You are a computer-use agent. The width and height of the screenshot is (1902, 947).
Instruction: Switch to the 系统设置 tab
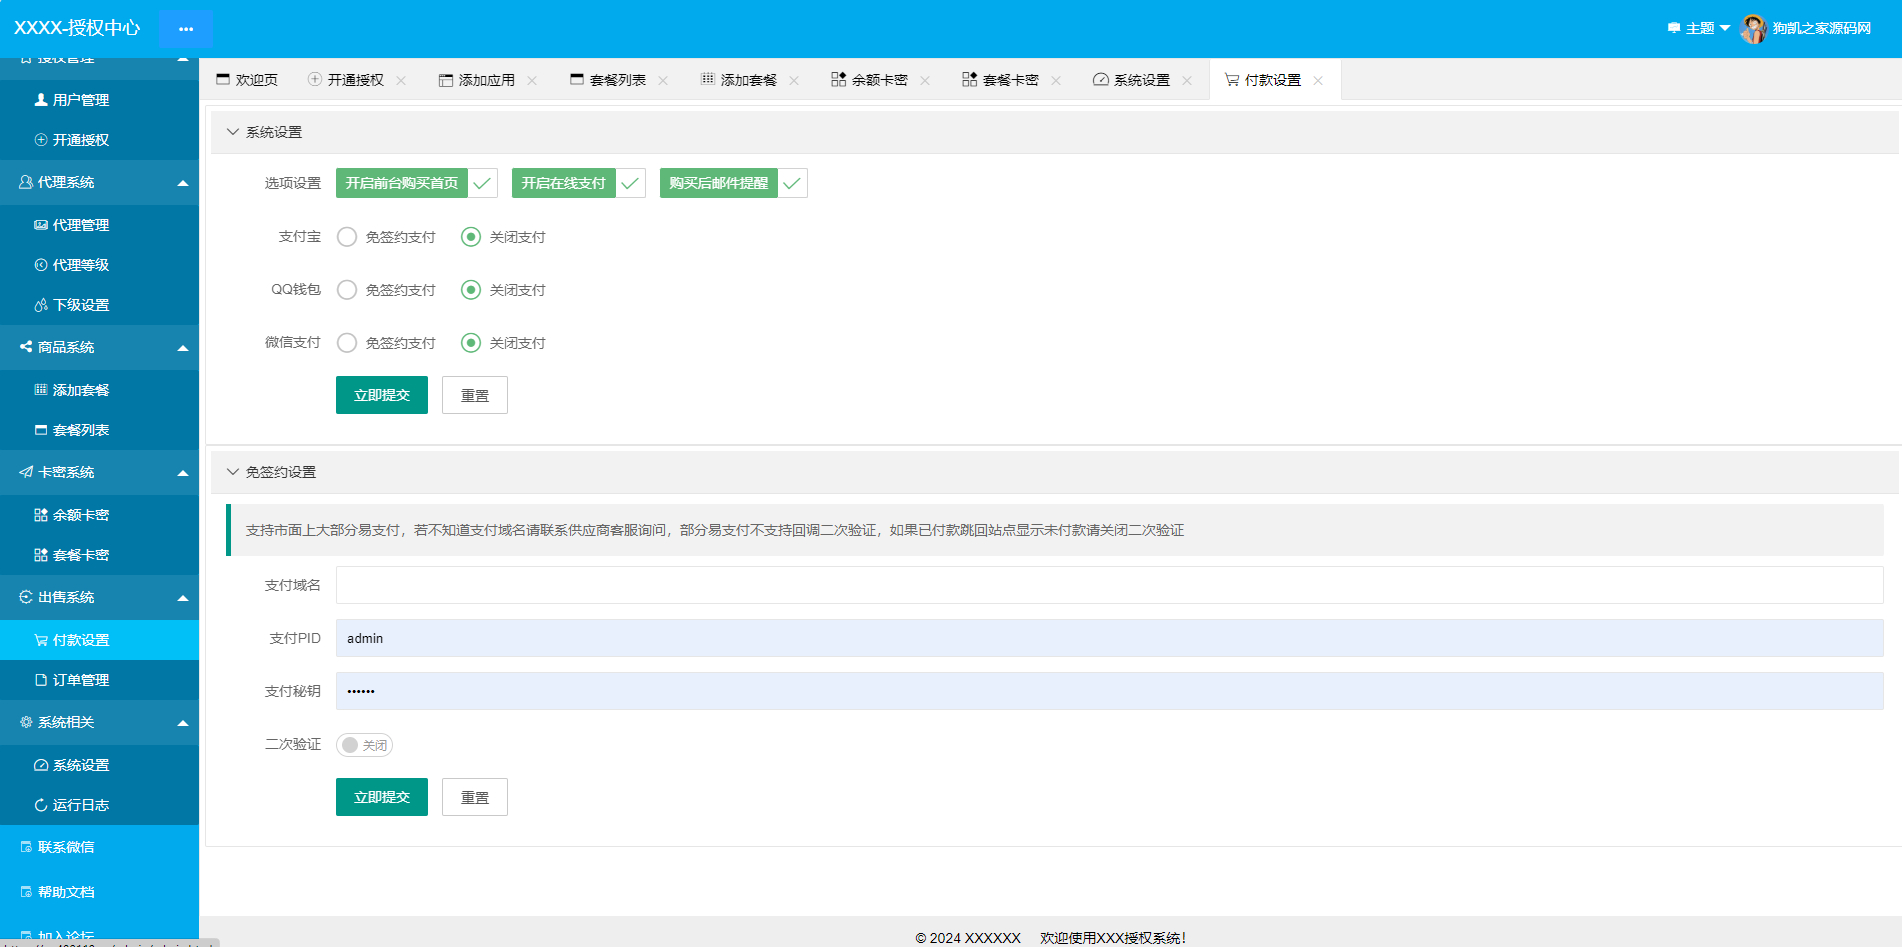click(x=1140, y=80)
